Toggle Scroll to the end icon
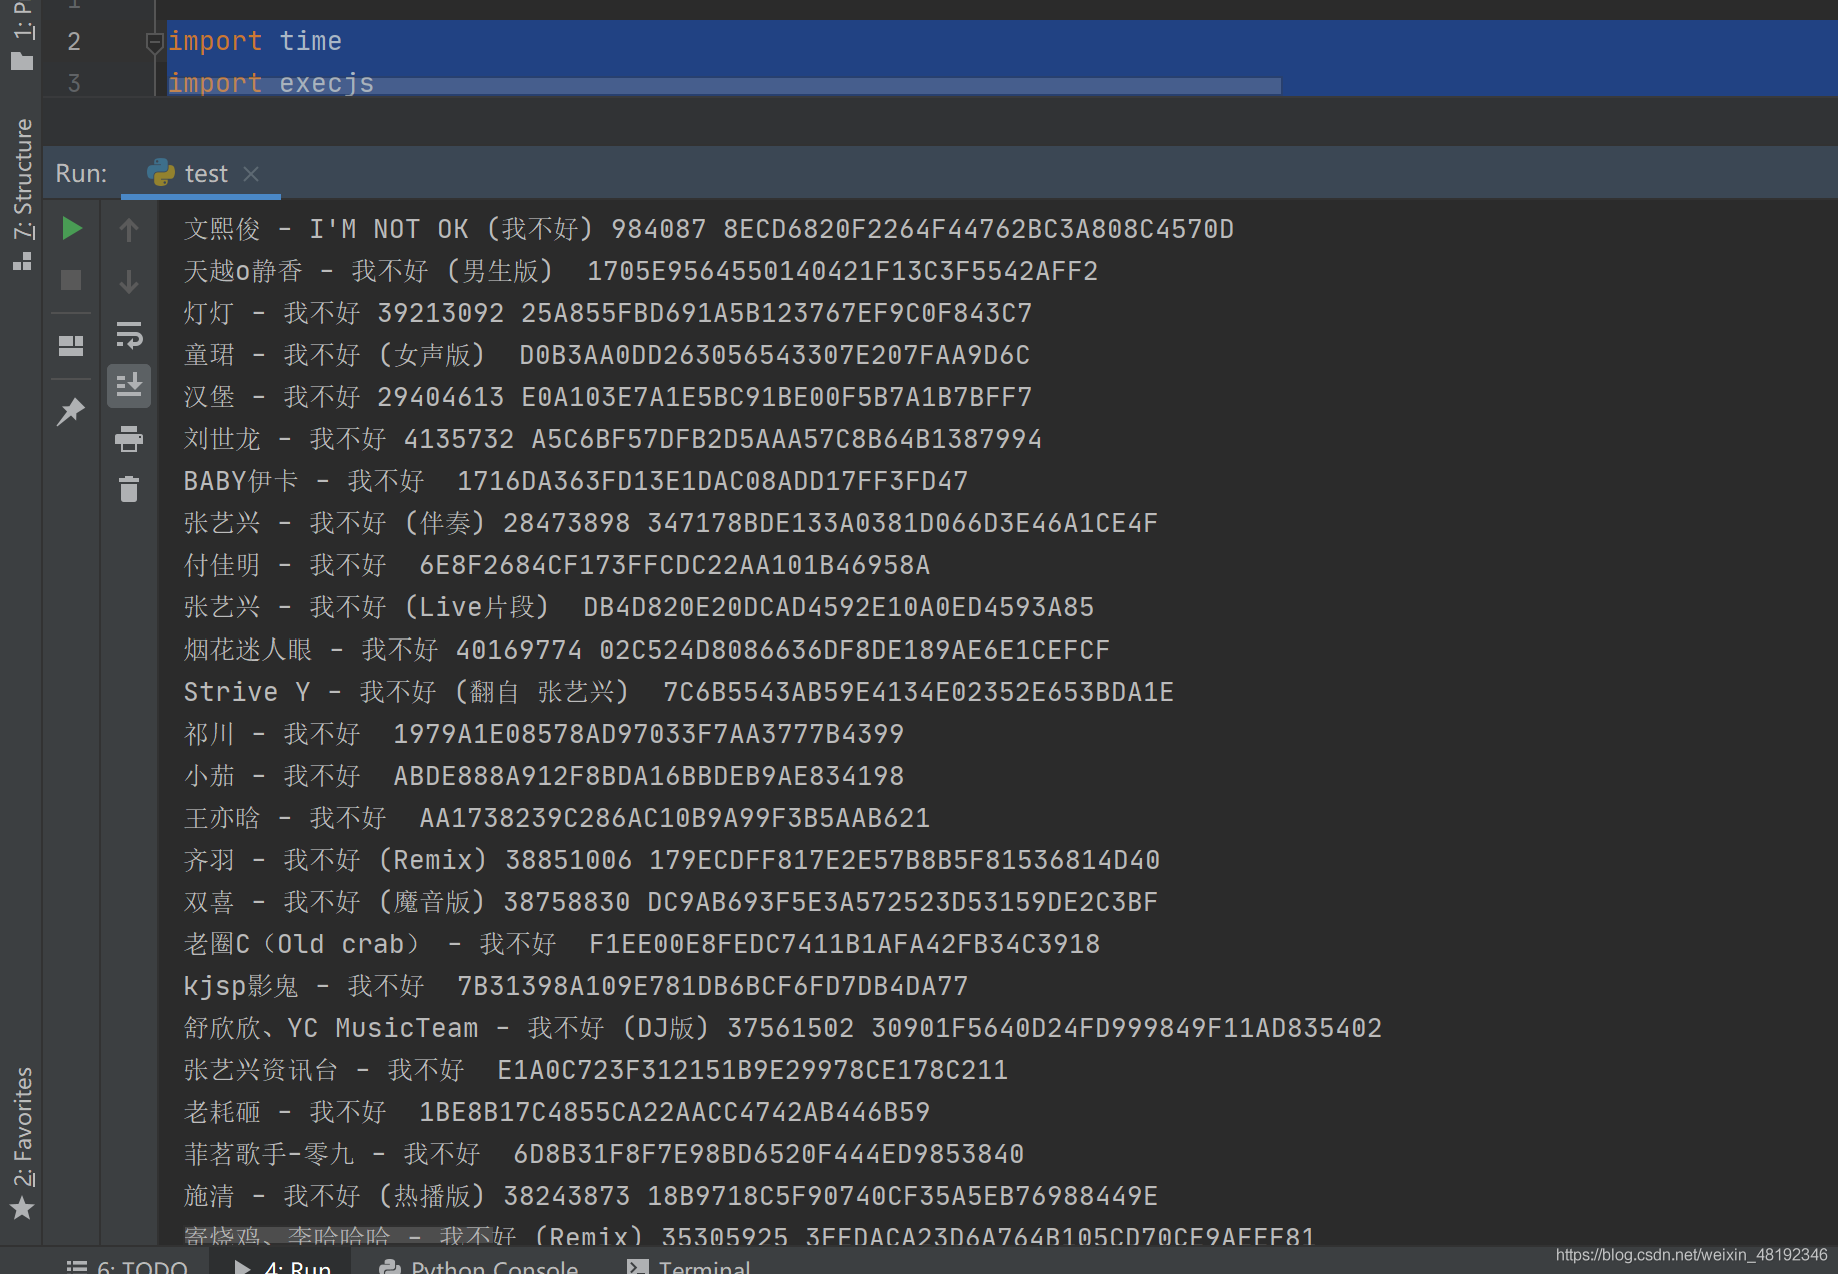The width and height of the screenshot is (1838, 1274). pyautogui.click(x=129, y=385)
